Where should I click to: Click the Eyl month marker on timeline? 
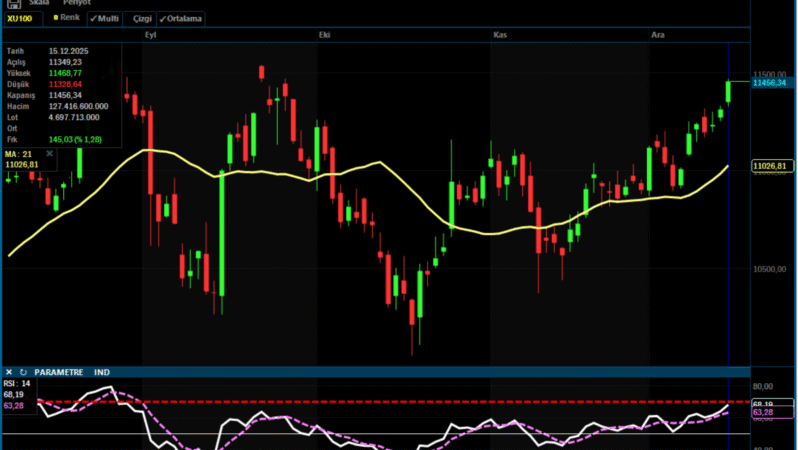[151, 35]
